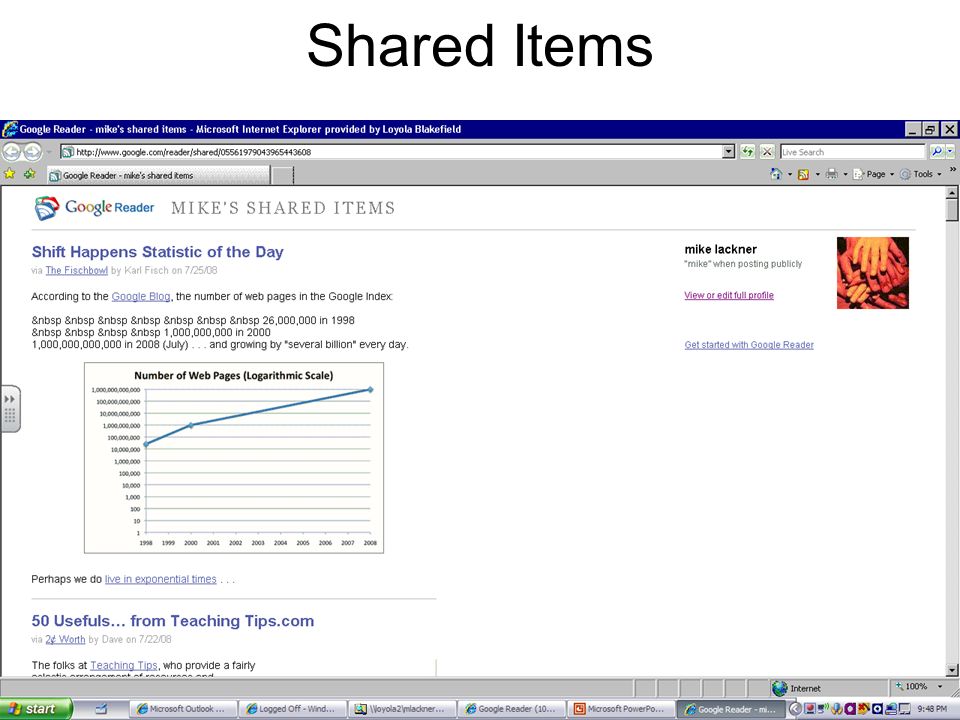The image size is (960, 720).
Task: Open the 2¢ Worth source link
Action: coord(66,639)
